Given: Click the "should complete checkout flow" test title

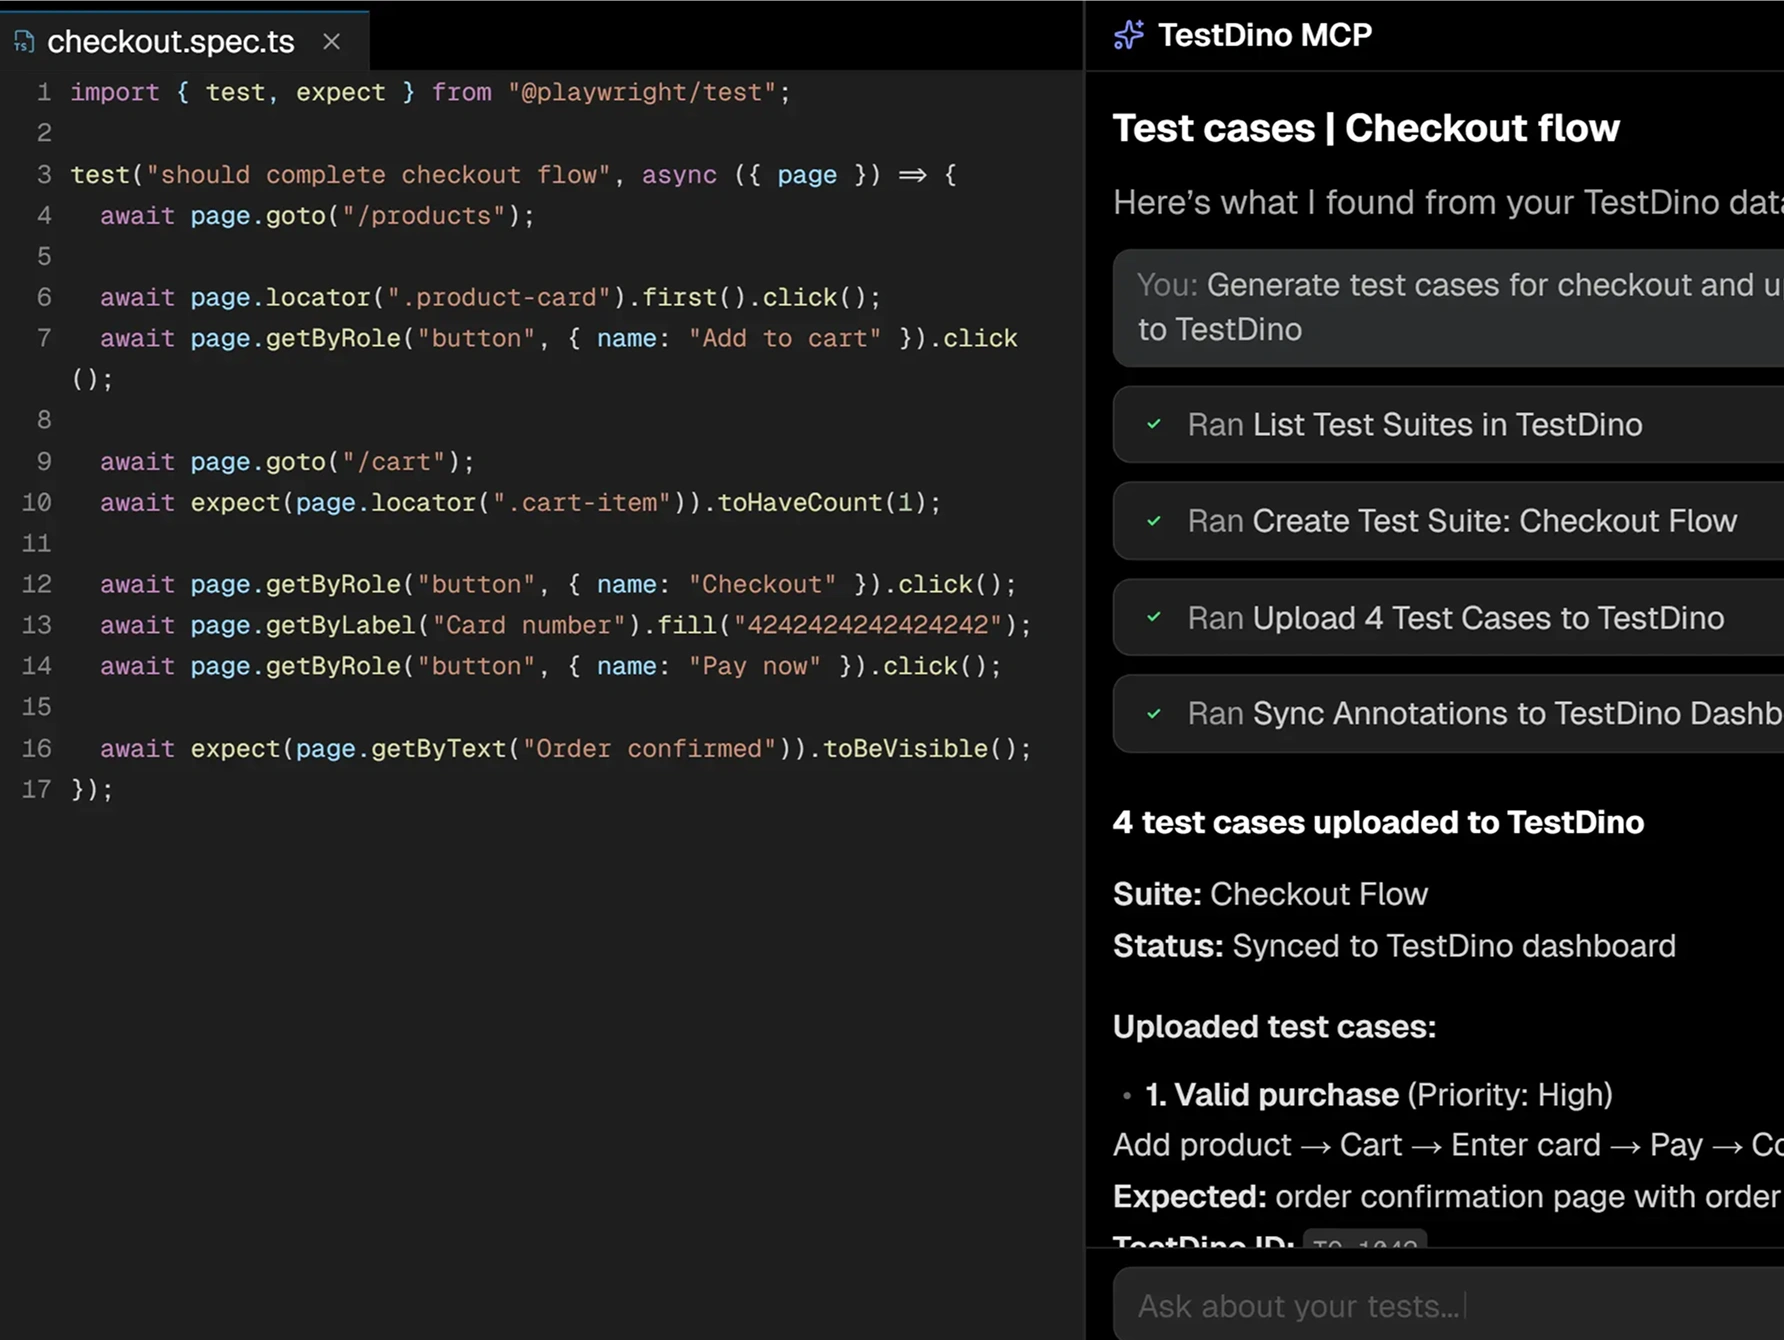Looking at the screenshot, I should click(x=378, y=174).
